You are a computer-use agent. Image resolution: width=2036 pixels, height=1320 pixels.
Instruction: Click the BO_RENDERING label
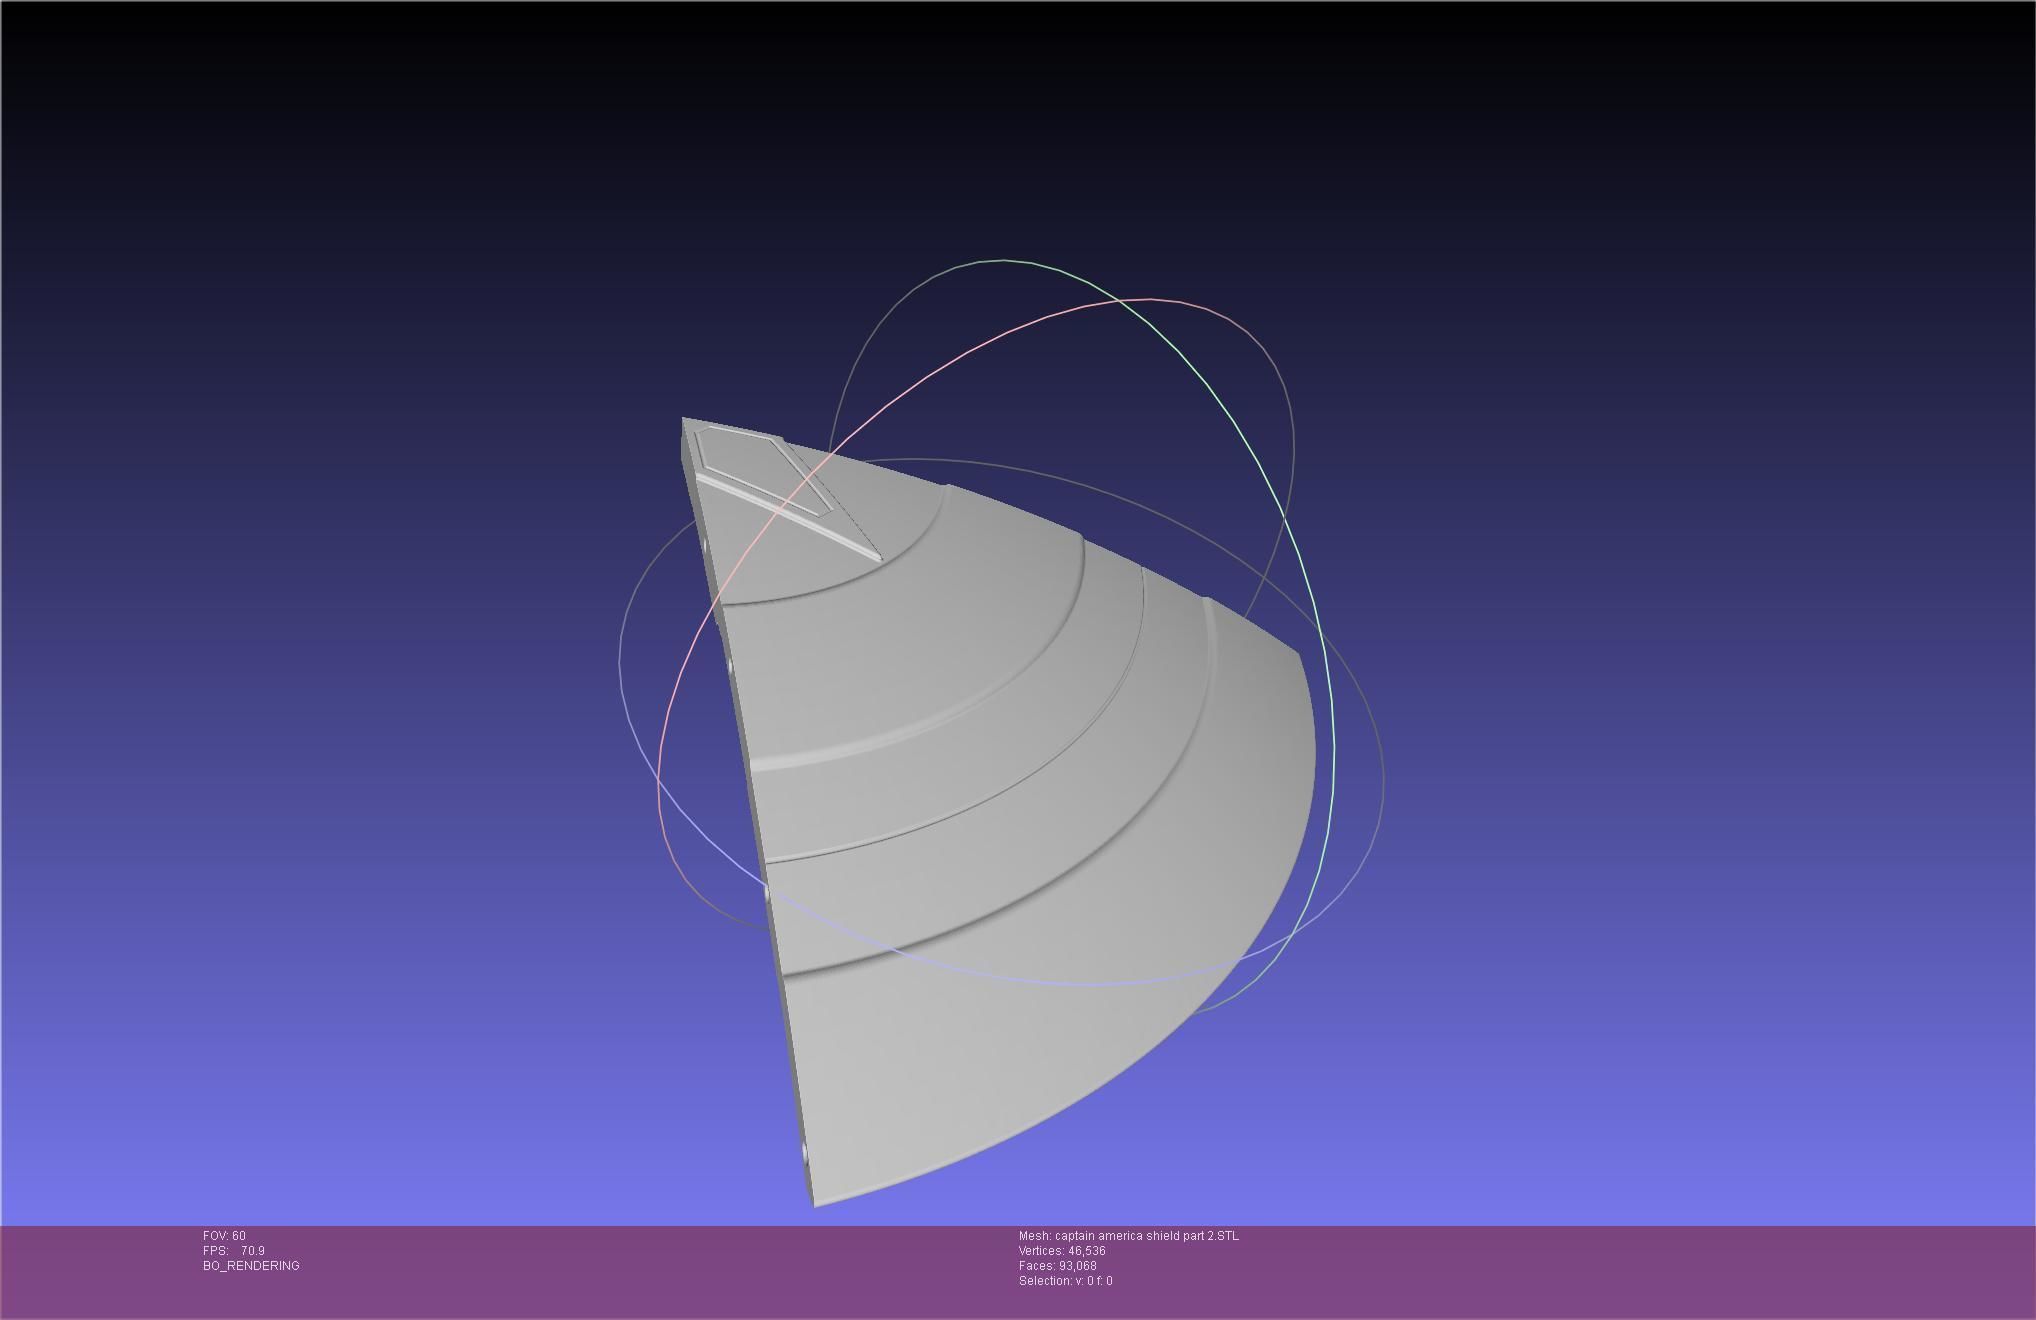pyautogui.click(x=251, y=1266)
